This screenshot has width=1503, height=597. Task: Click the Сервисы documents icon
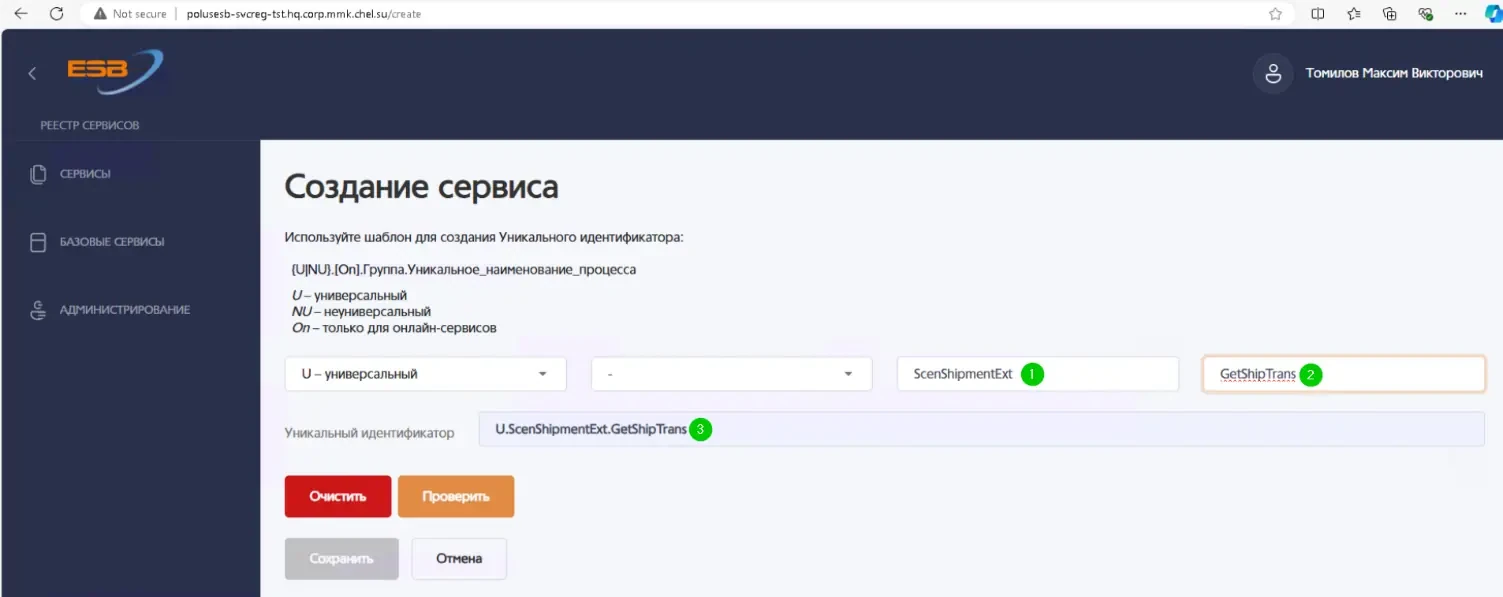pyautogui.click(x=38, y=174)
